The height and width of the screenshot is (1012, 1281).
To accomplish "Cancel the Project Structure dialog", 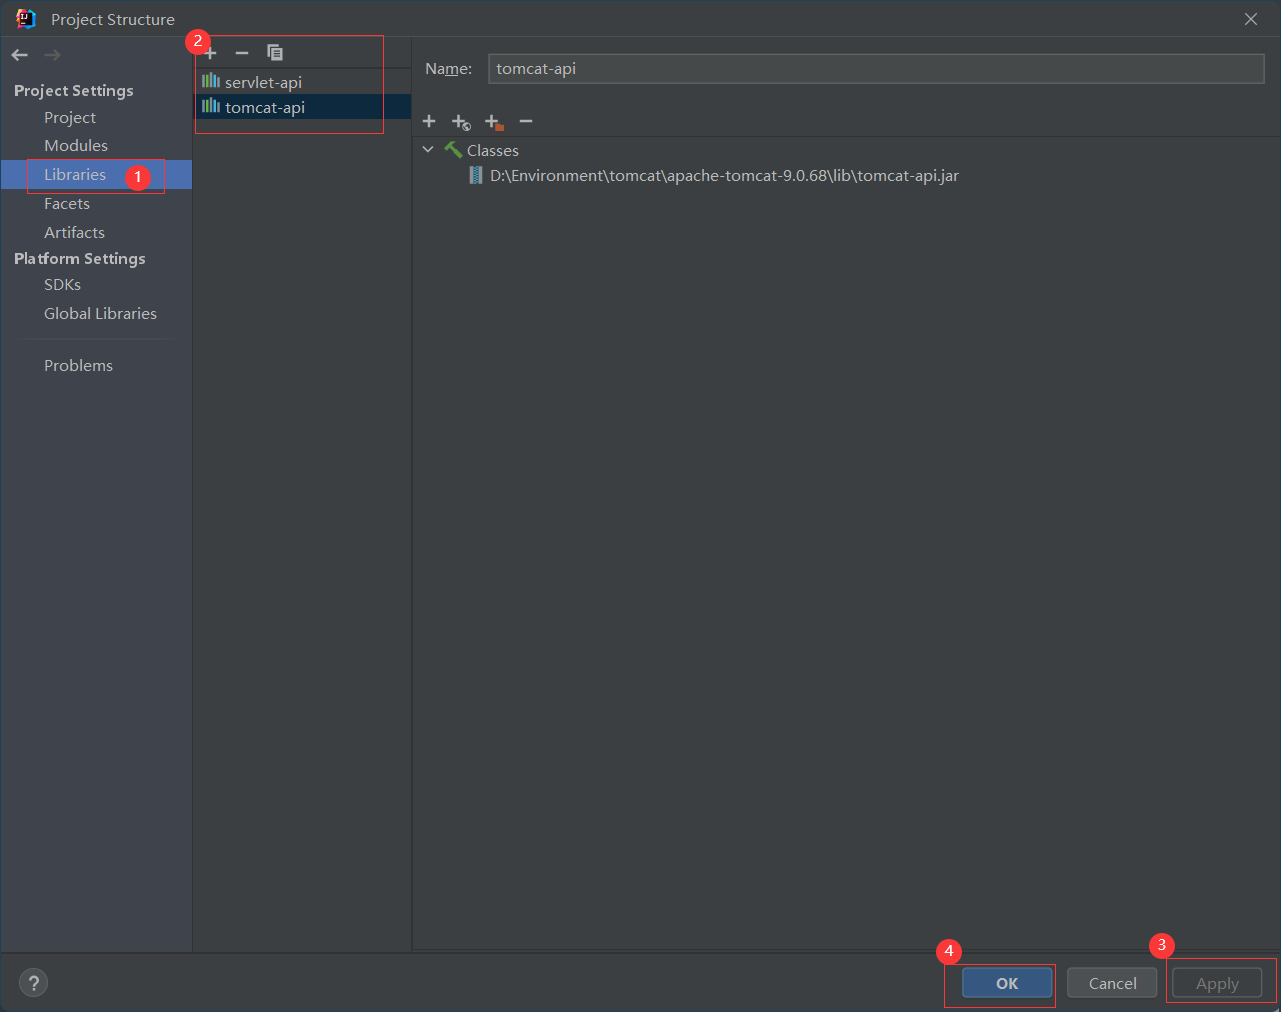I will click(x=1112, y=983).
